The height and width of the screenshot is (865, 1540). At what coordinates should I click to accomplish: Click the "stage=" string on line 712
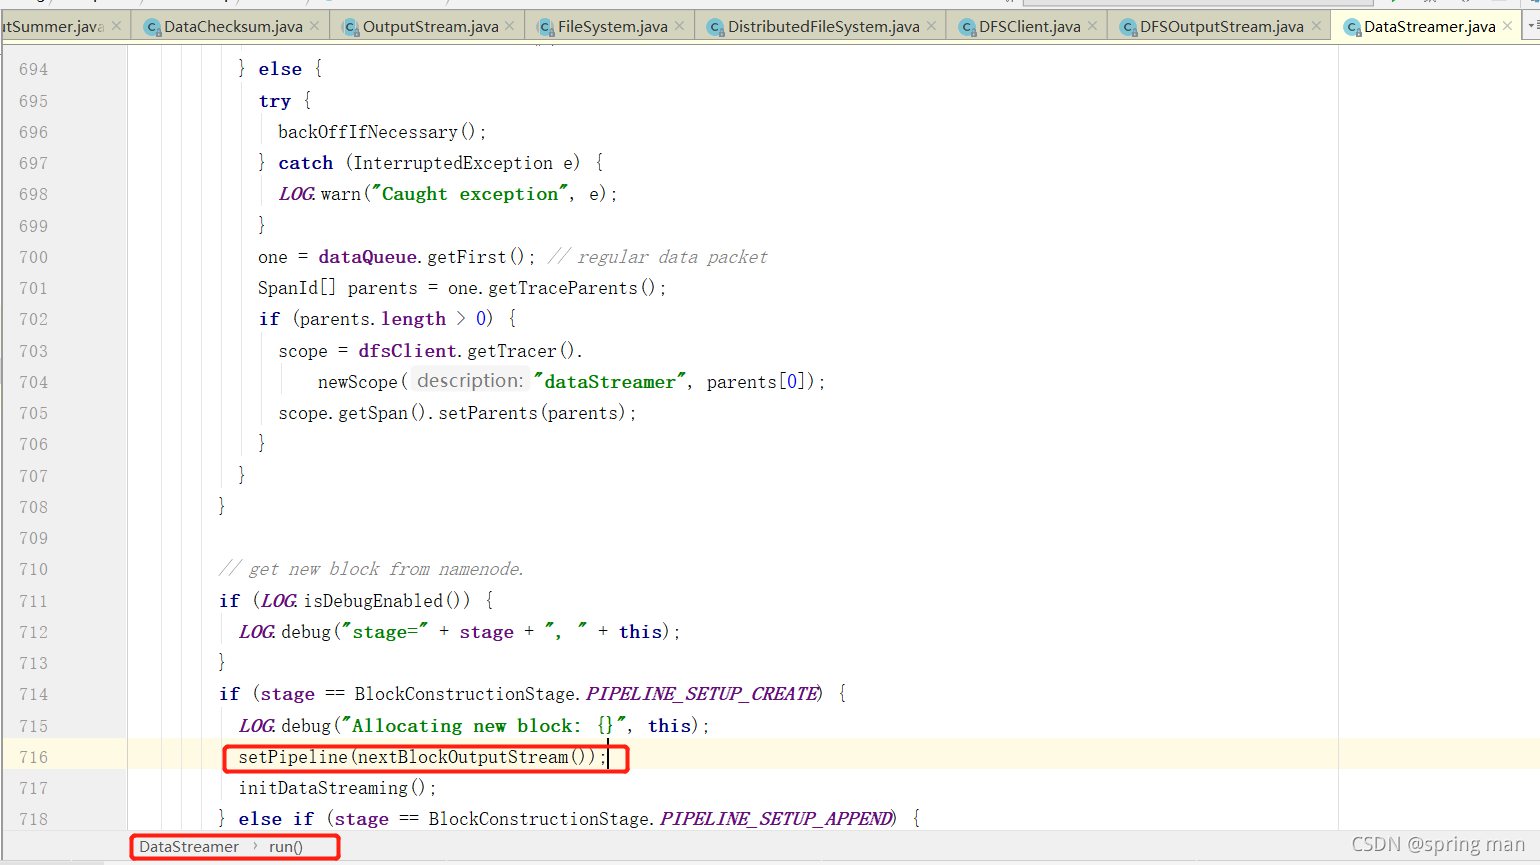coord(384,632)
